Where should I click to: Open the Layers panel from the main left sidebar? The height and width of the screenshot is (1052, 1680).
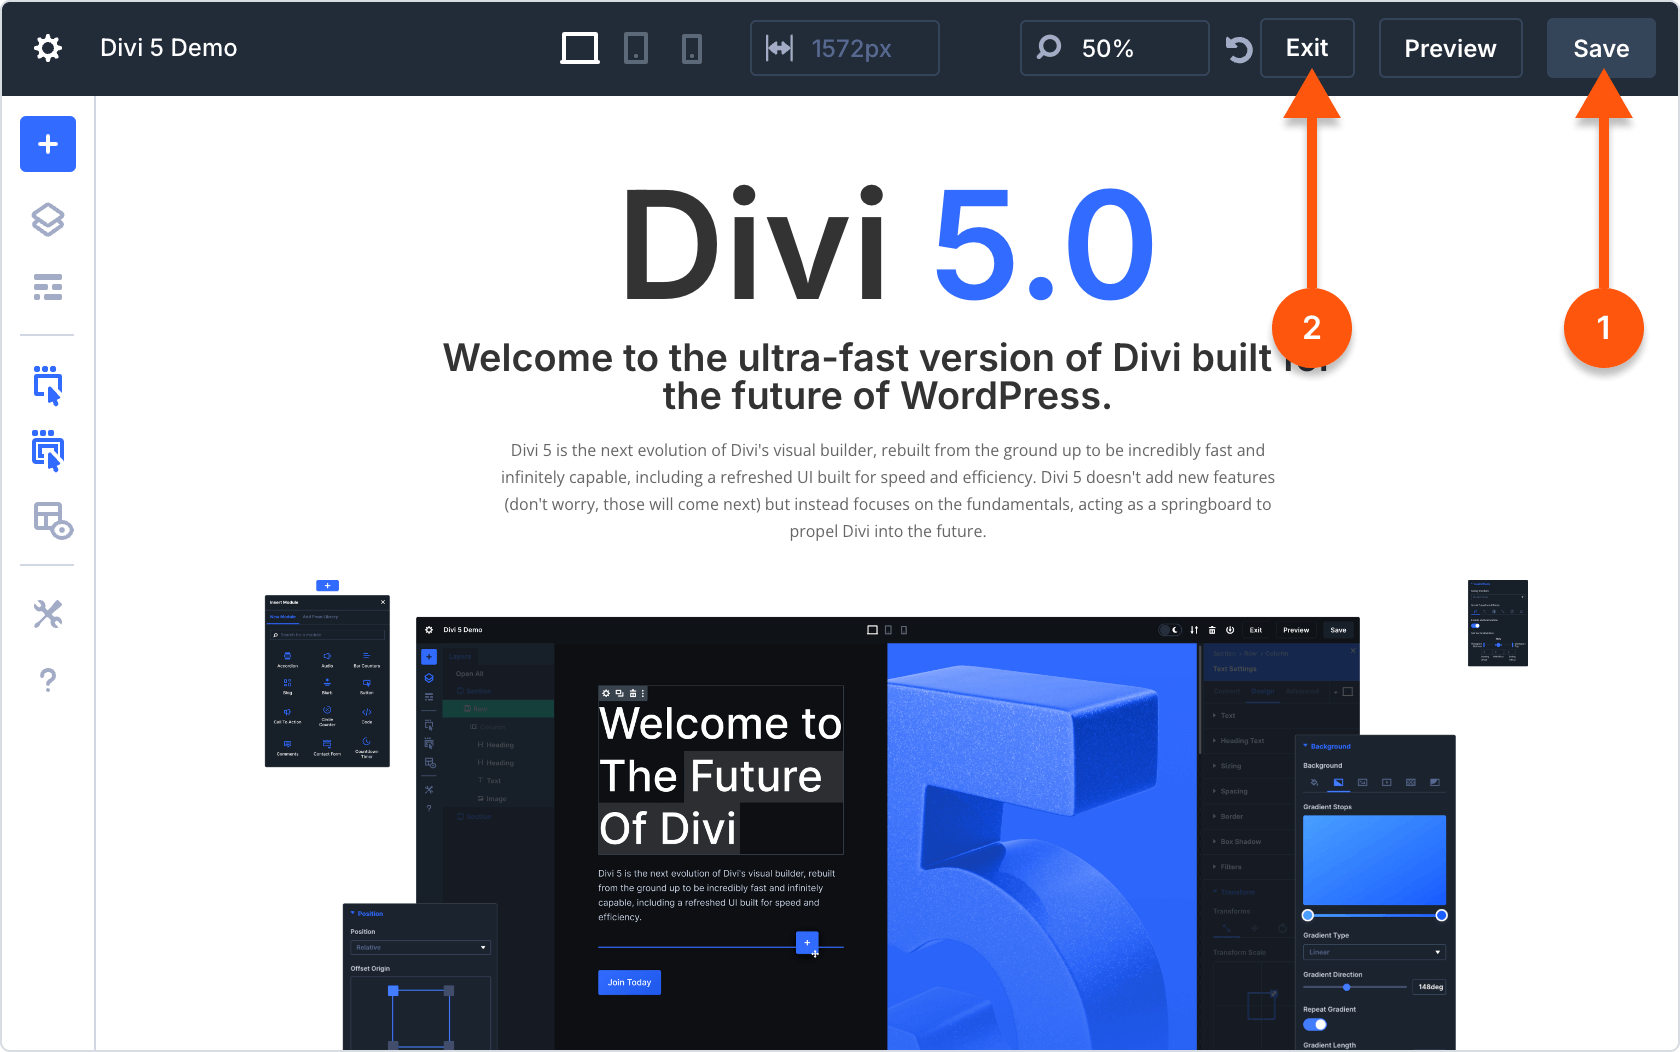[47, 220]
